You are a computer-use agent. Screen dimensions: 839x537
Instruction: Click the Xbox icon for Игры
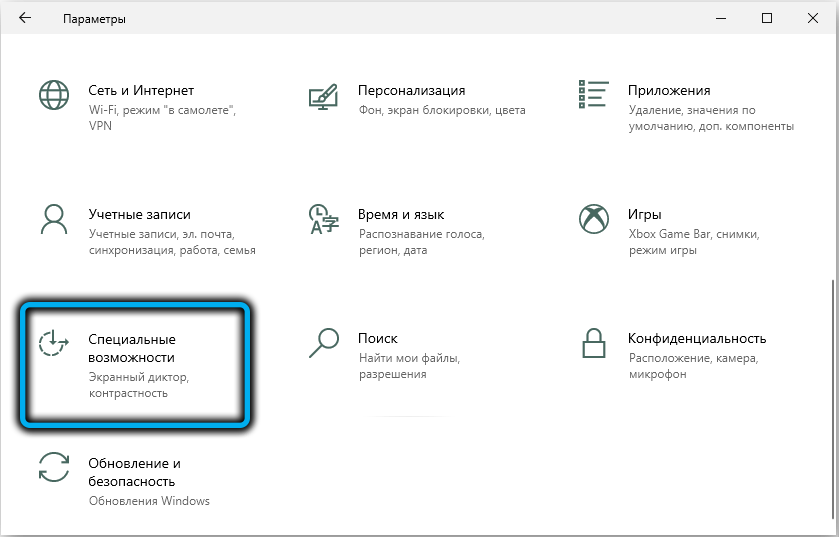pos(593,219)
